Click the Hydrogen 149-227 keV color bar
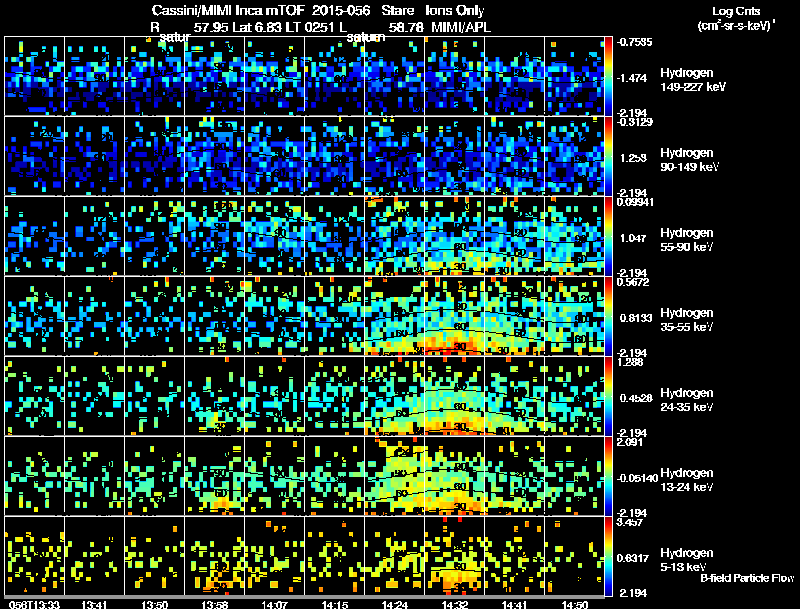Image resolution: width=800 pixels, height=609 pixels. click(x=608, y=76)
